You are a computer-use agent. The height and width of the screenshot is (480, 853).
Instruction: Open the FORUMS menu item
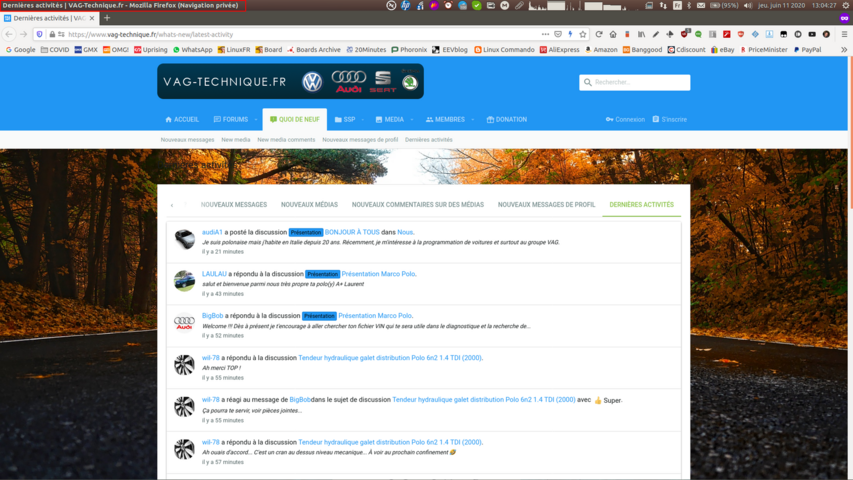[231, 119]
